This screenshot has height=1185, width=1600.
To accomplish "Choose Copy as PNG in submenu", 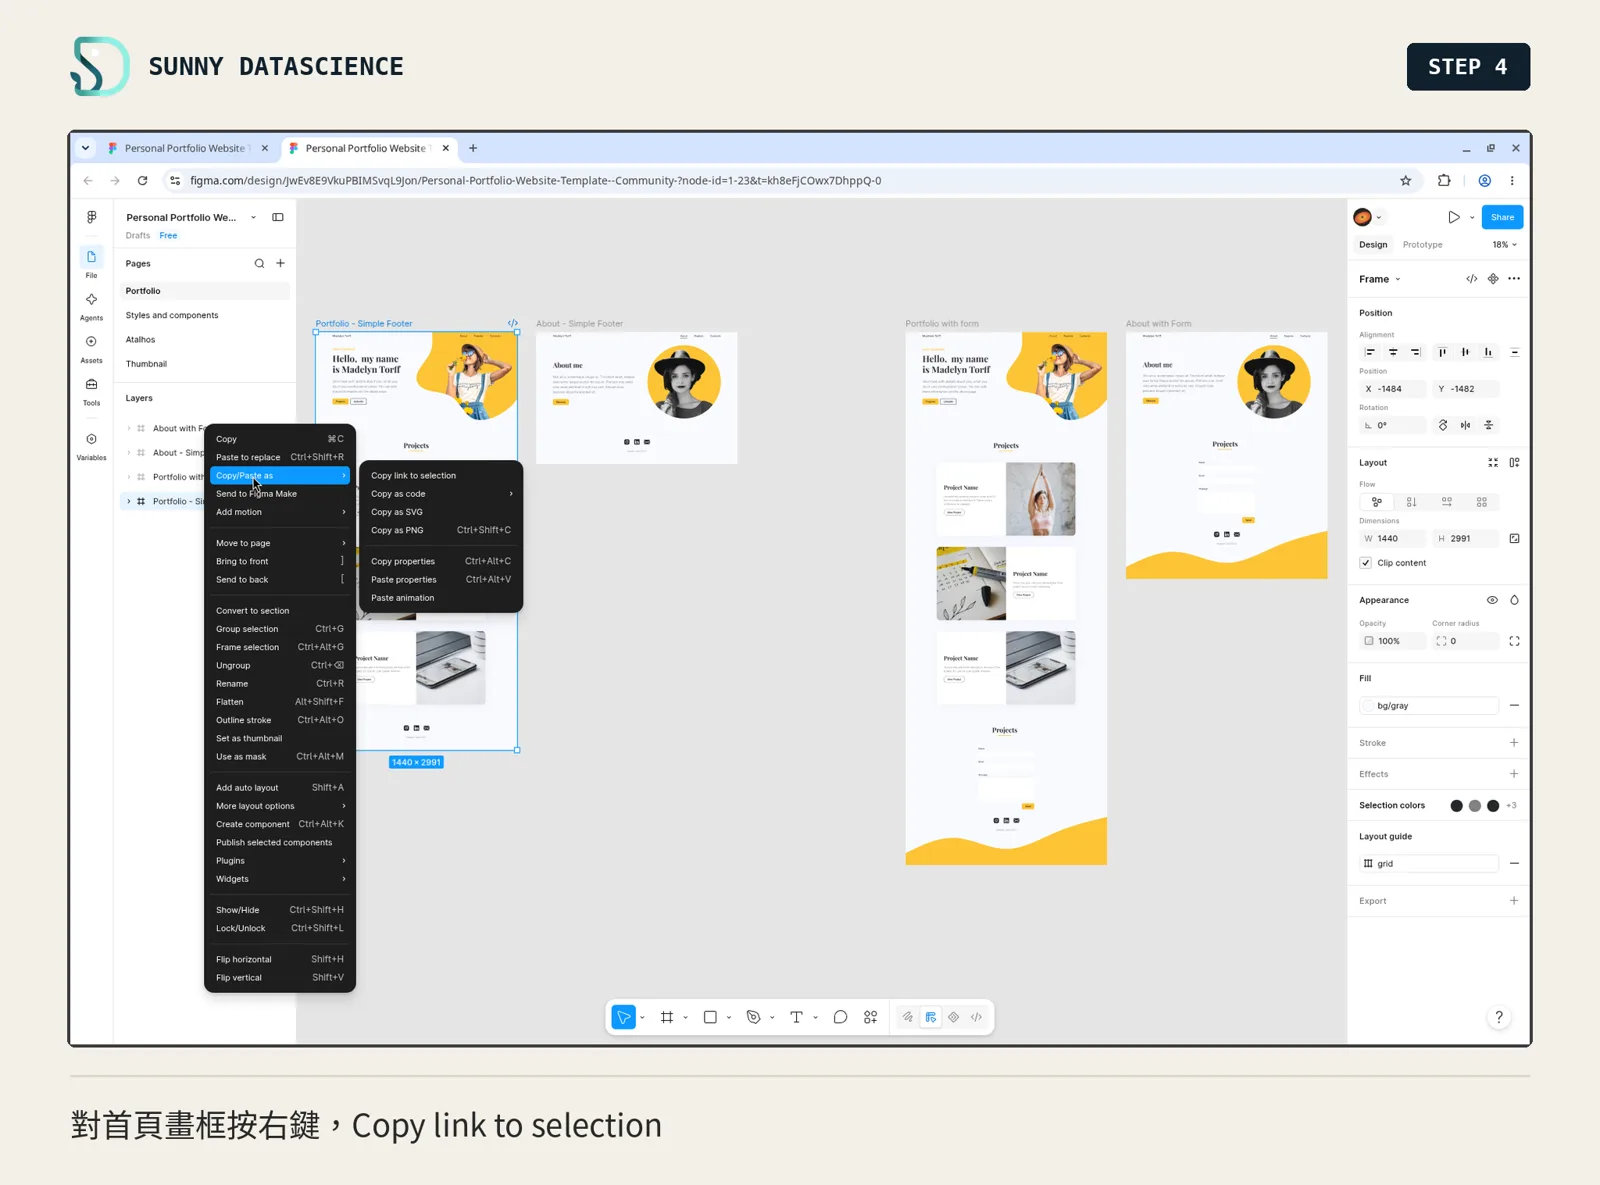I will pos(441,530).
